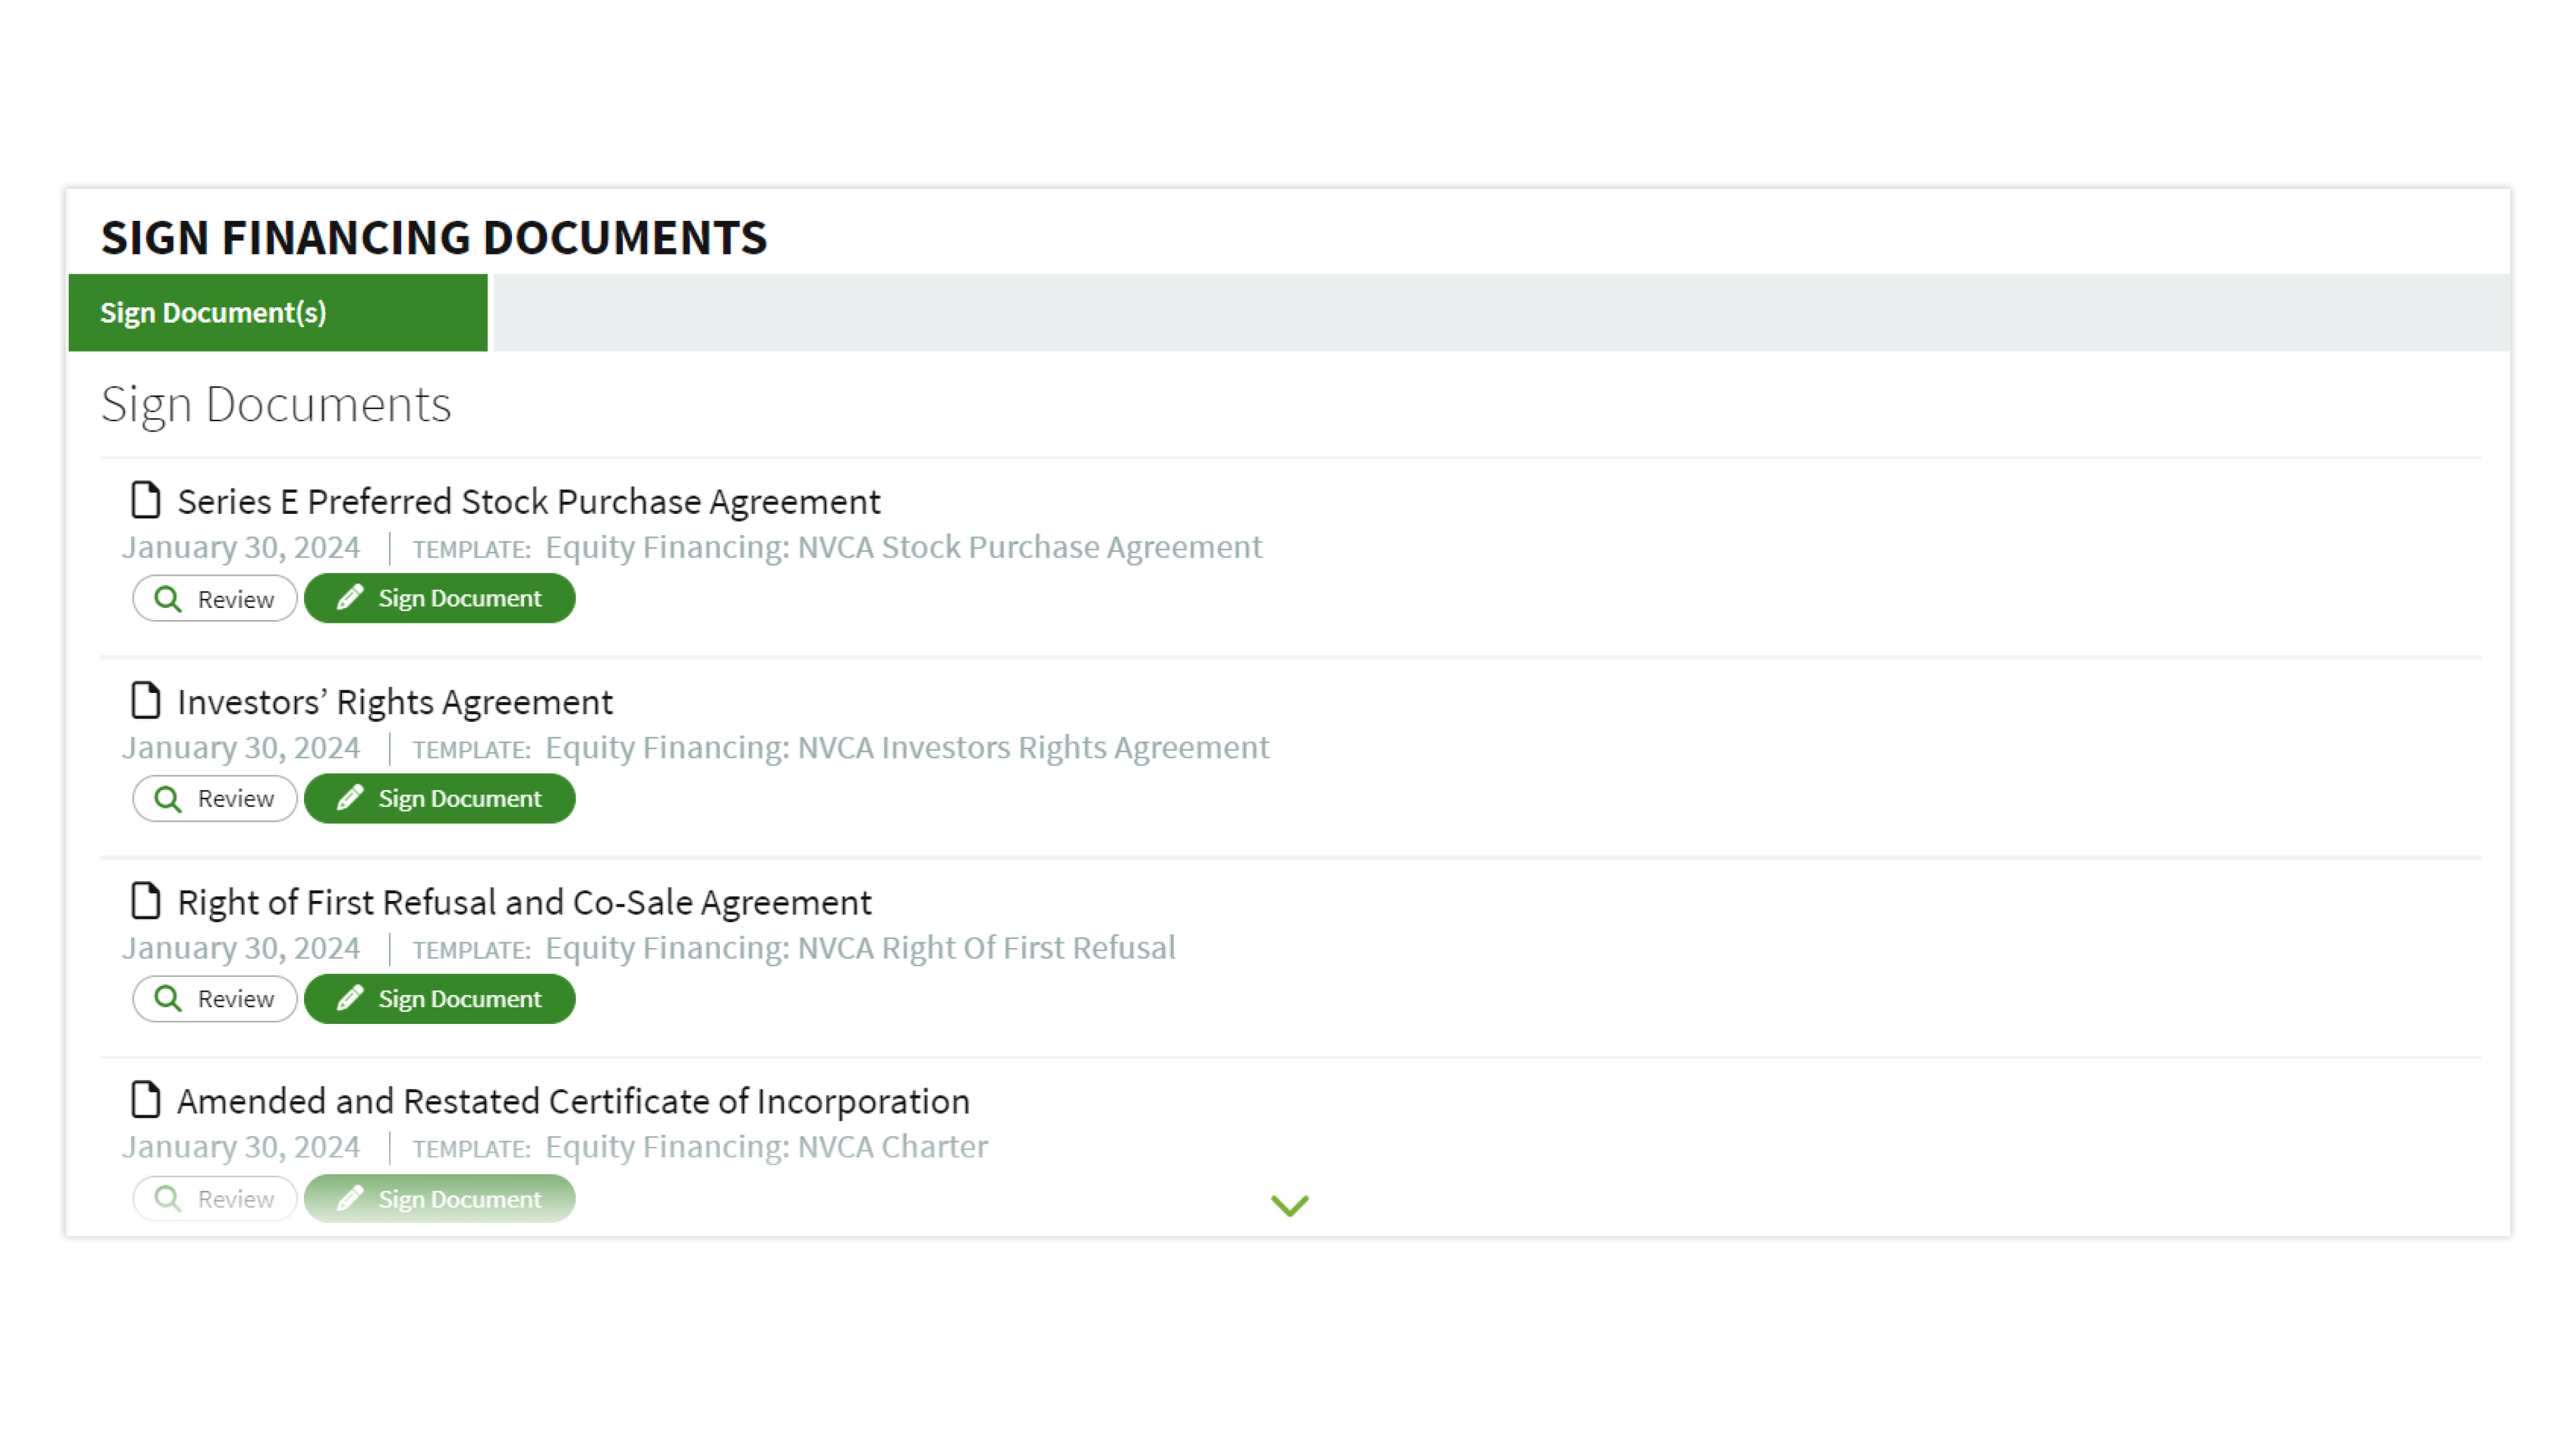2576x1449 pixels.
Task: Sign the Right of First Refusal and Co-Sale Agreement
Action: click(x=439, y=998)
